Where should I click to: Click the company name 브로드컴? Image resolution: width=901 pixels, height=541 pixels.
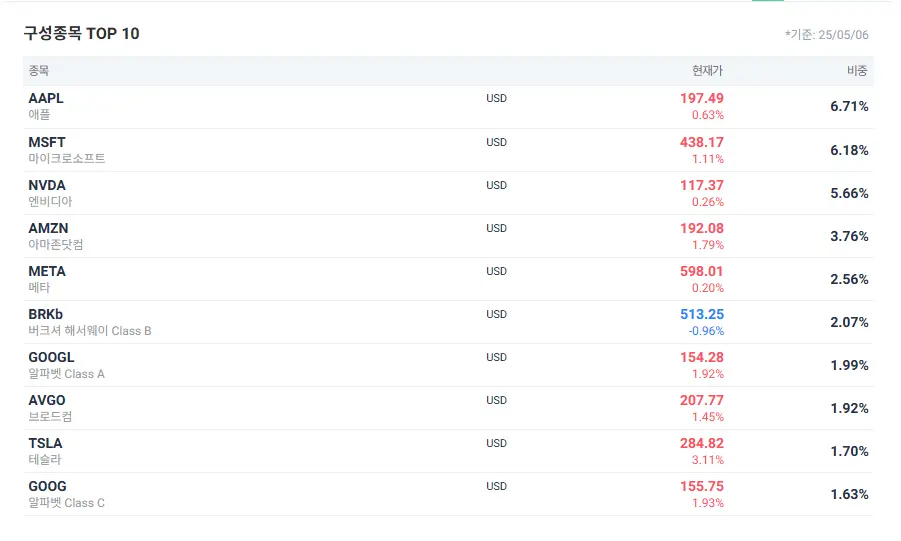pyautogui.click(x=50, y=416)
